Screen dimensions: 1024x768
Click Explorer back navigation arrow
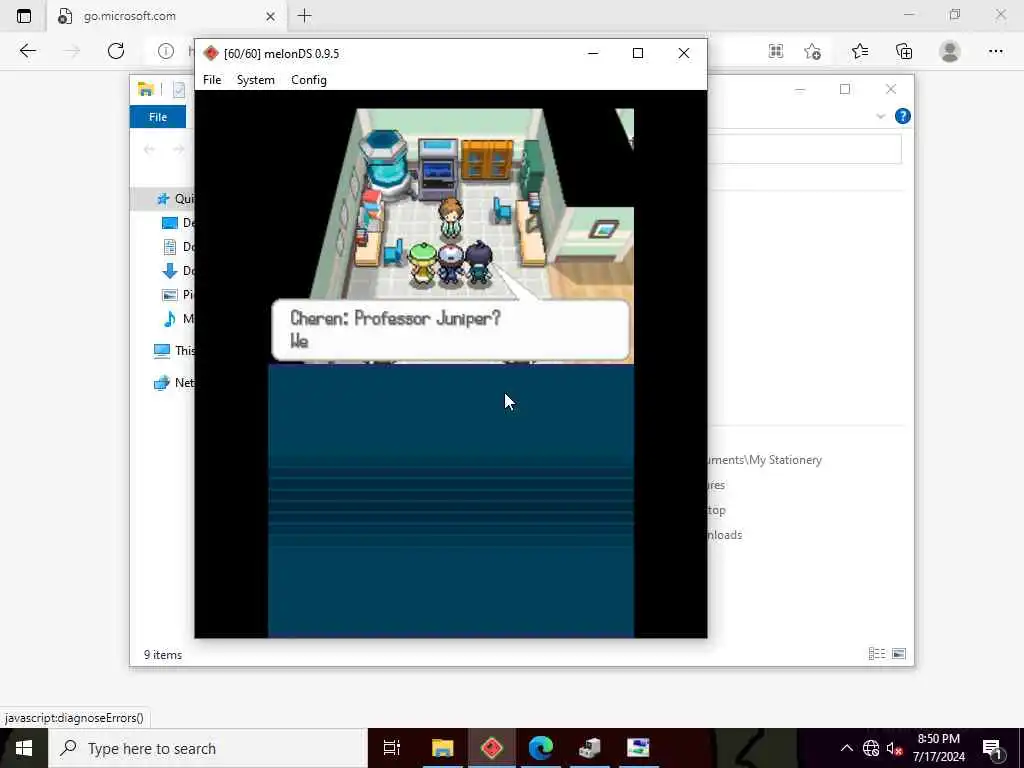(x=150, y=150)
